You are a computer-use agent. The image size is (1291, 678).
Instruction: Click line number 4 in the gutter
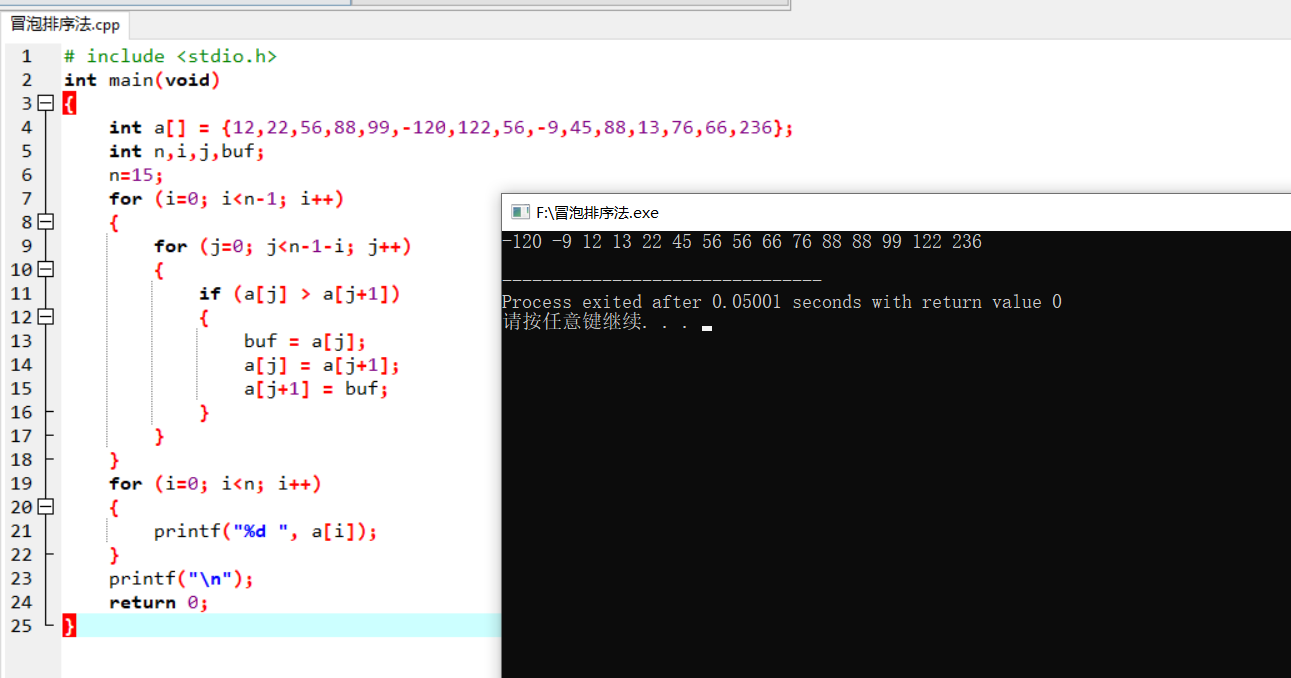click(x=26, y=127)
